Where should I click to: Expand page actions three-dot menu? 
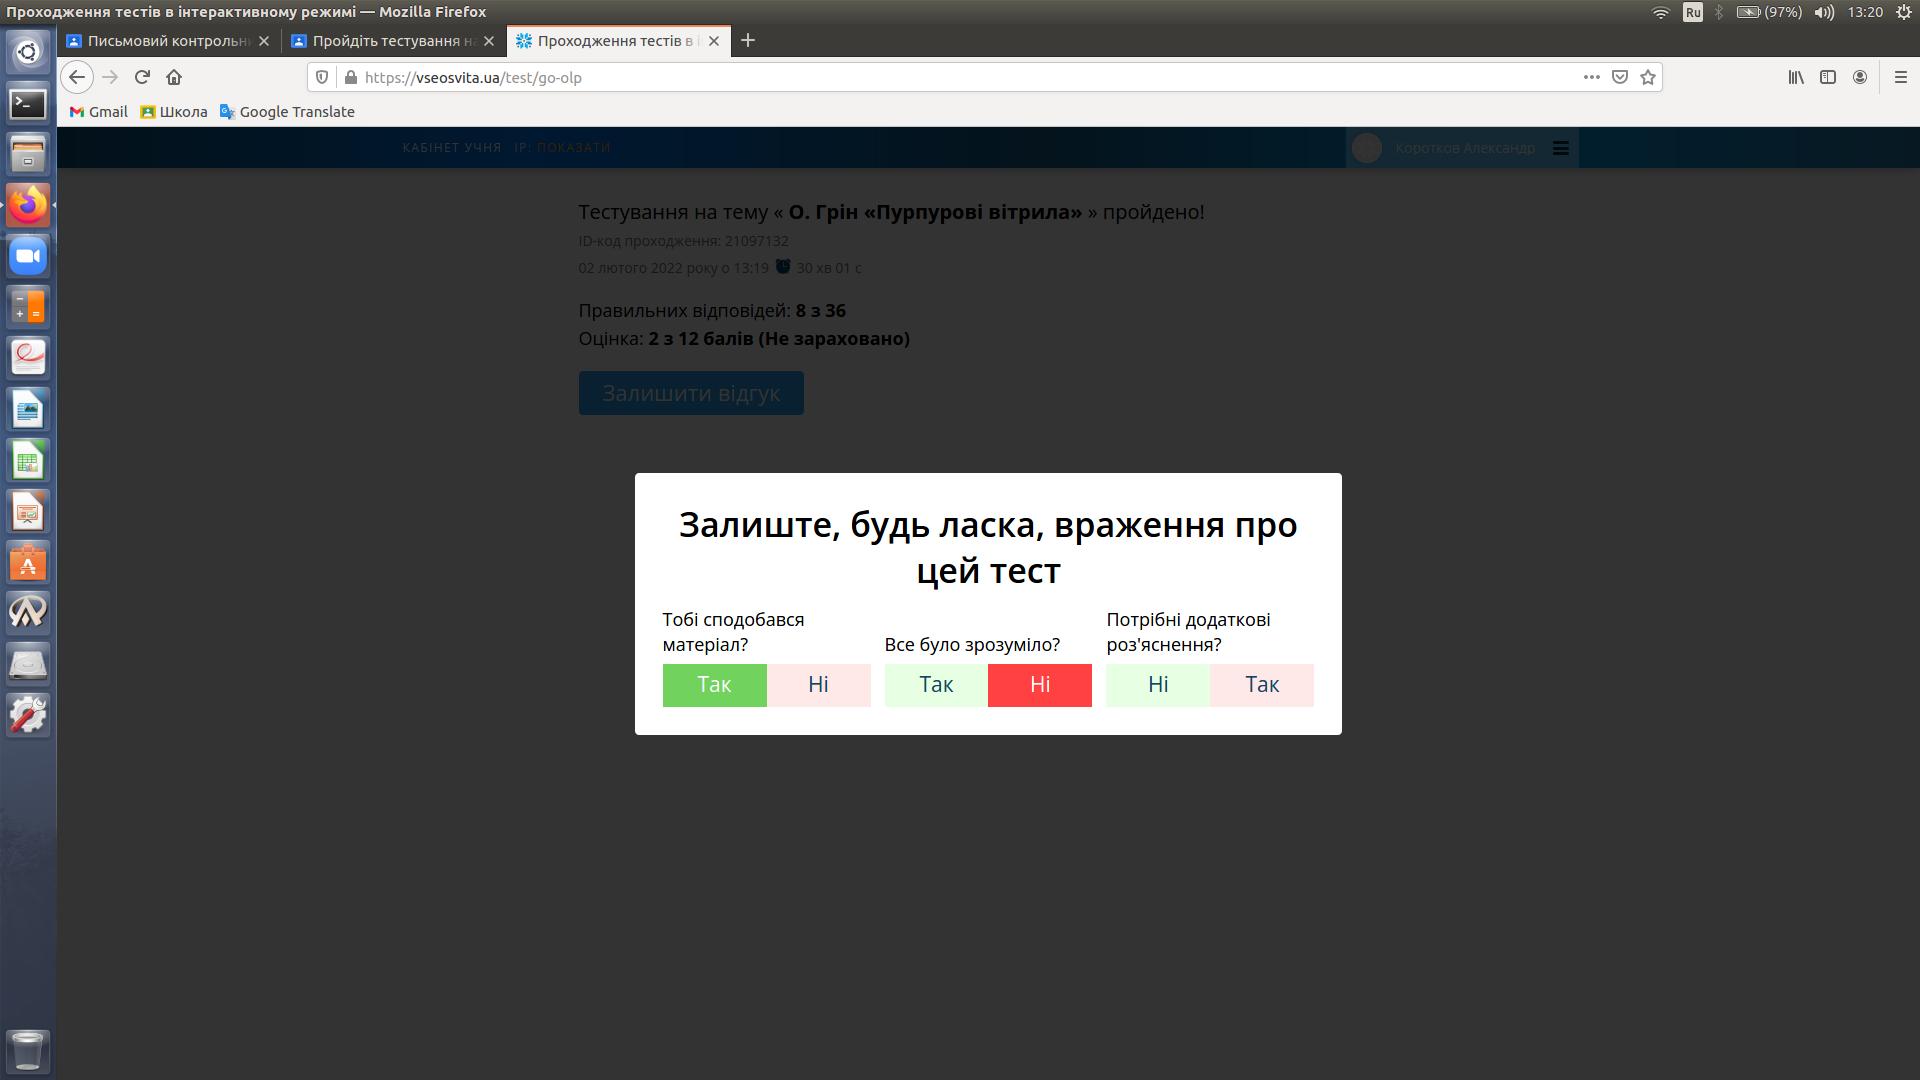pyautogui.click(x=1591, y=77)
